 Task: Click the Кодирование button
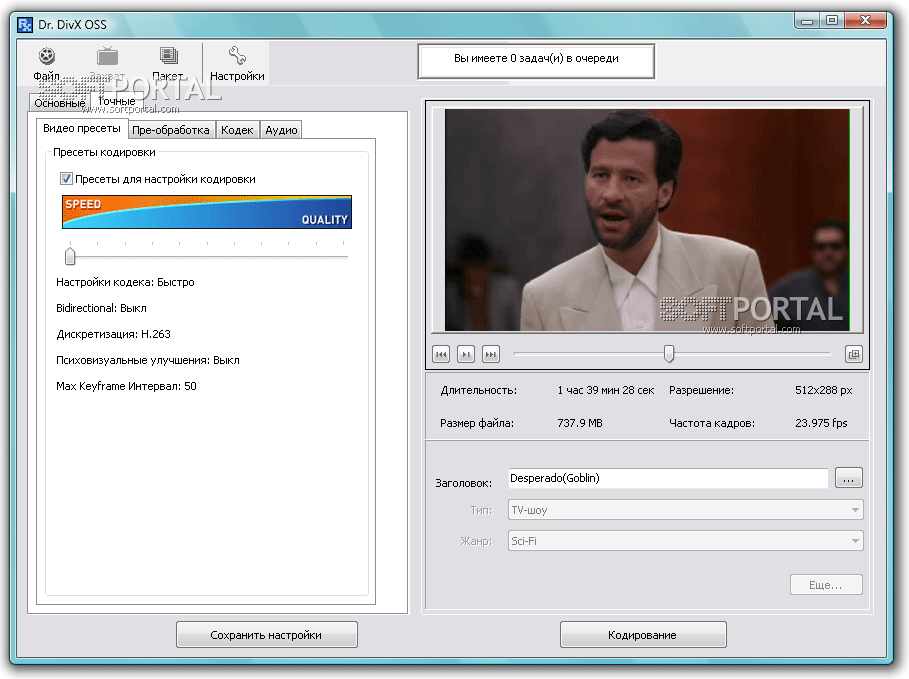(643, 635)
